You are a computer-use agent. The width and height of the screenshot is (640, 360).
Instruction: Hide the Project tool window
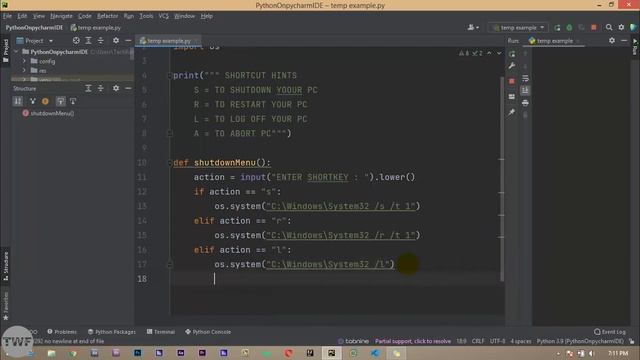tap(128, 40)
